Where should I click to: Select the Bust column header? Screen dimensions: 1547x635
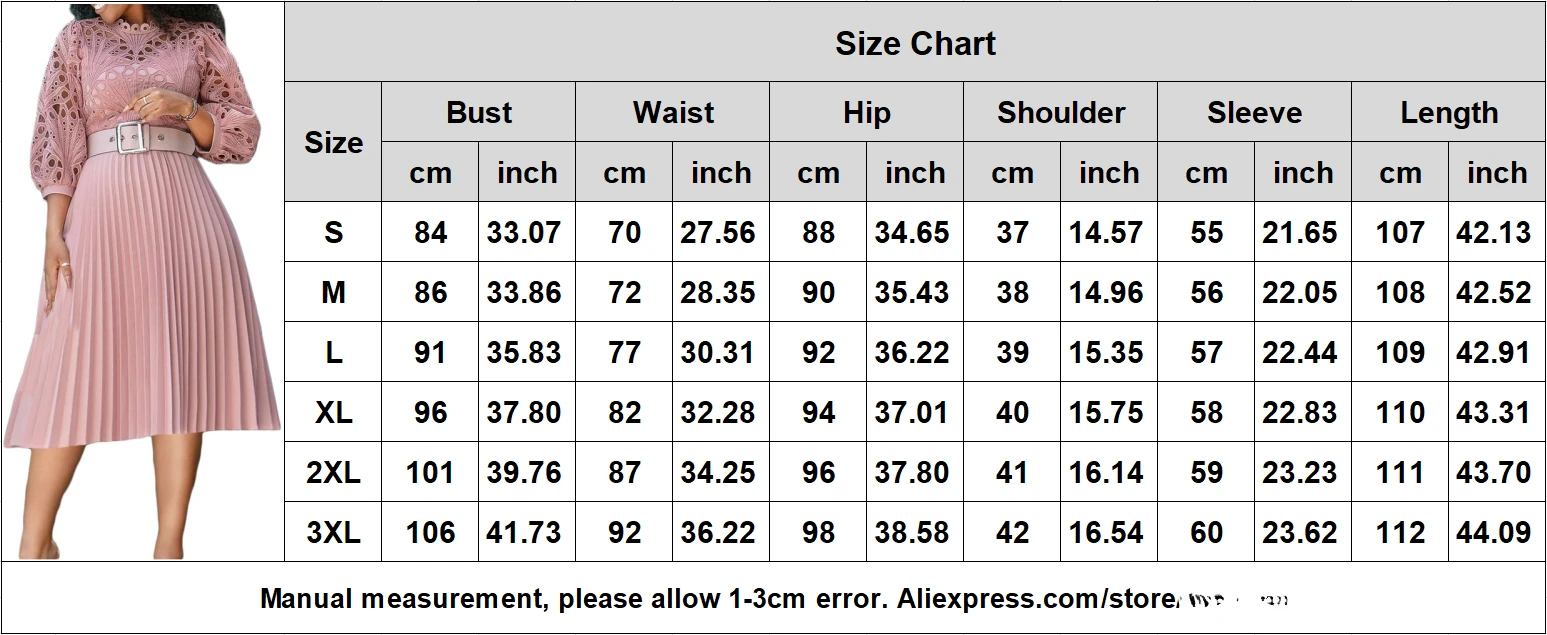pos(479,113)
